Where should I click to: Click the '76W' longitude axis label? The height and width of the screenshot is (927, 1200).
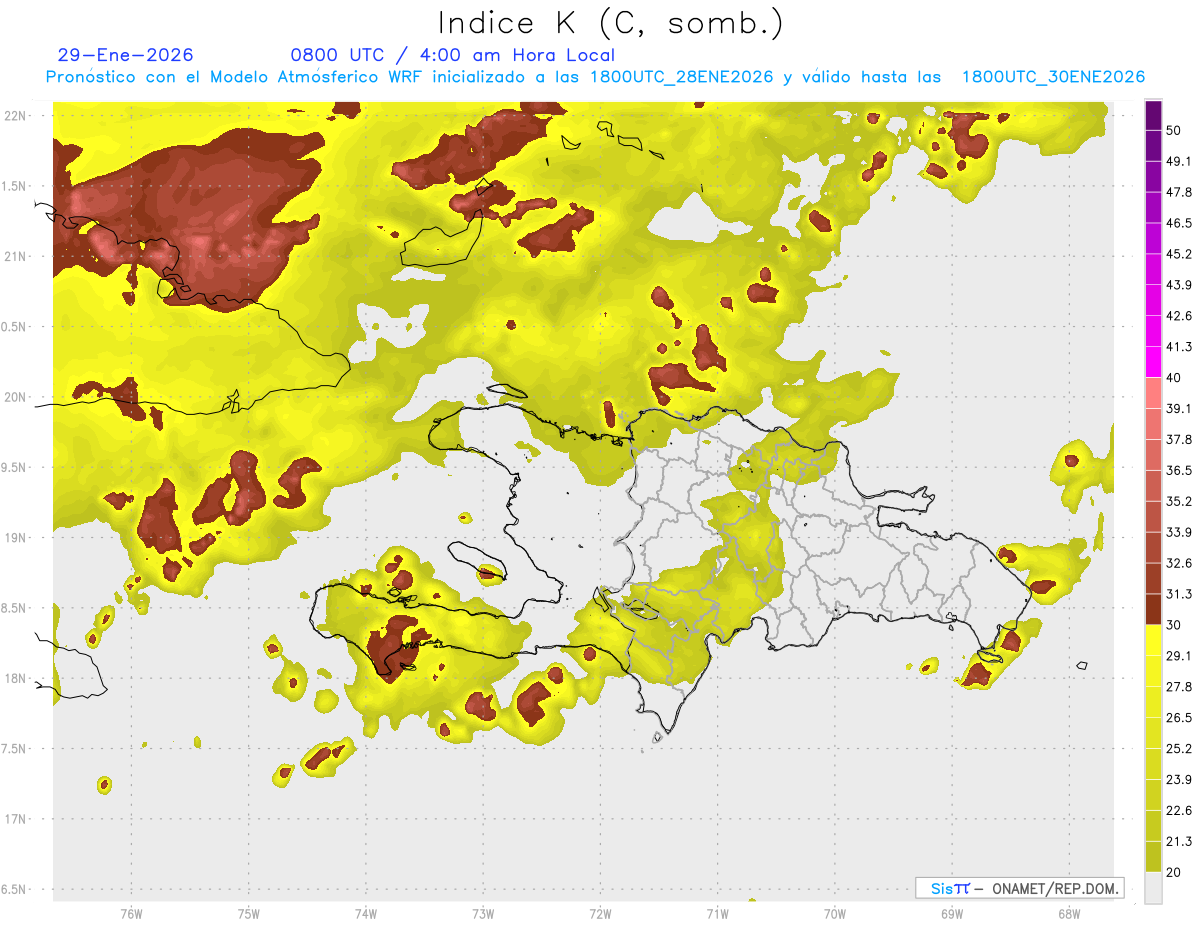pos(131,913)
